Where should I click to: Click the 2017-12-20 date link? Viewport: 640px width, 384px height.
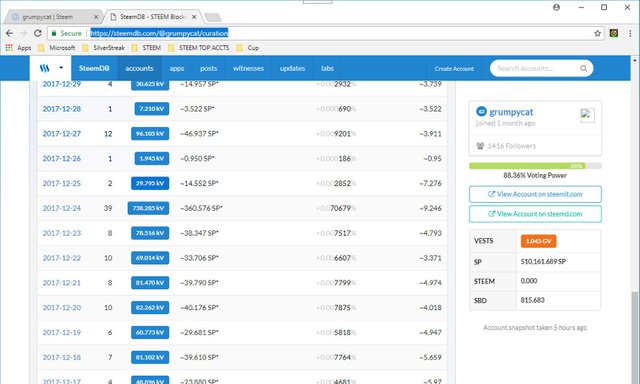(62, 308)
